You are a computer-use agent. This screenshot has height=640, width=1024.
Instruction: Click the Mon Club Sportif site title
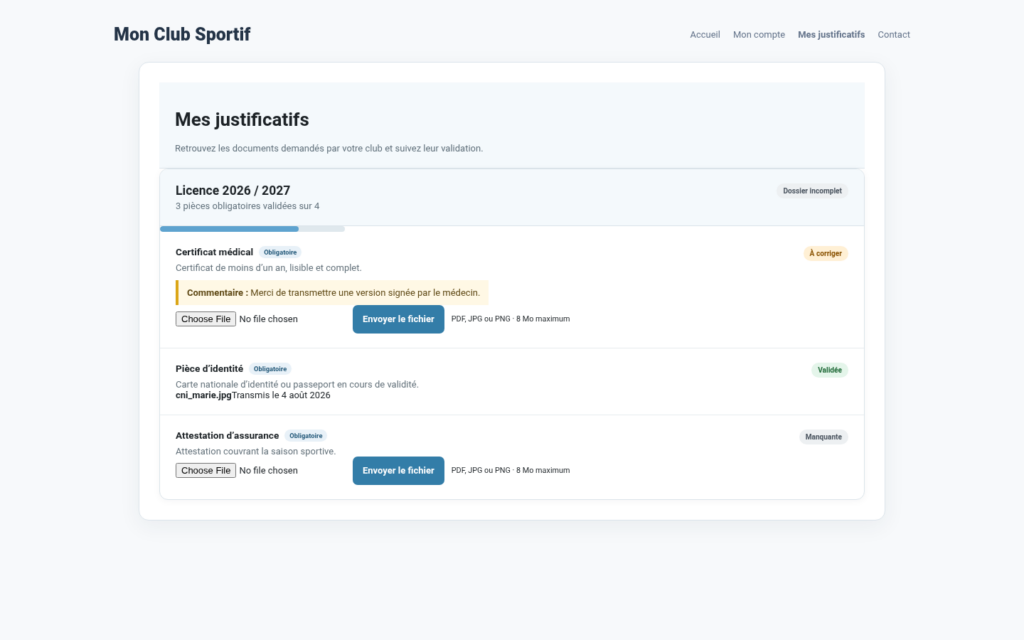coord(182,34)
